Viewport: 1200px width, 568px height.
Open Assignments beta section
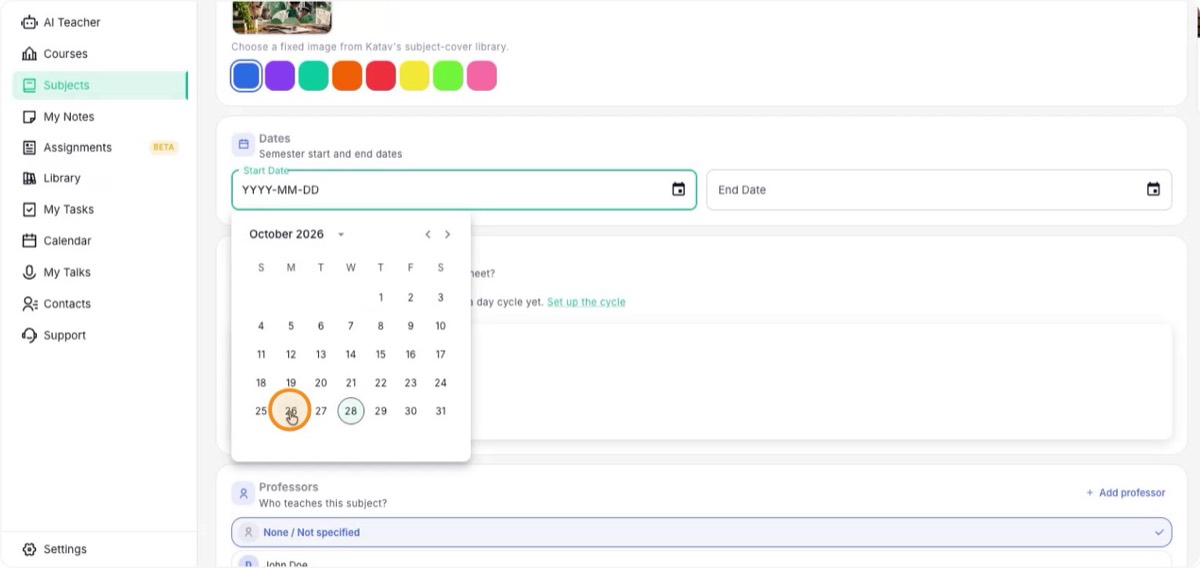[100, 147]
